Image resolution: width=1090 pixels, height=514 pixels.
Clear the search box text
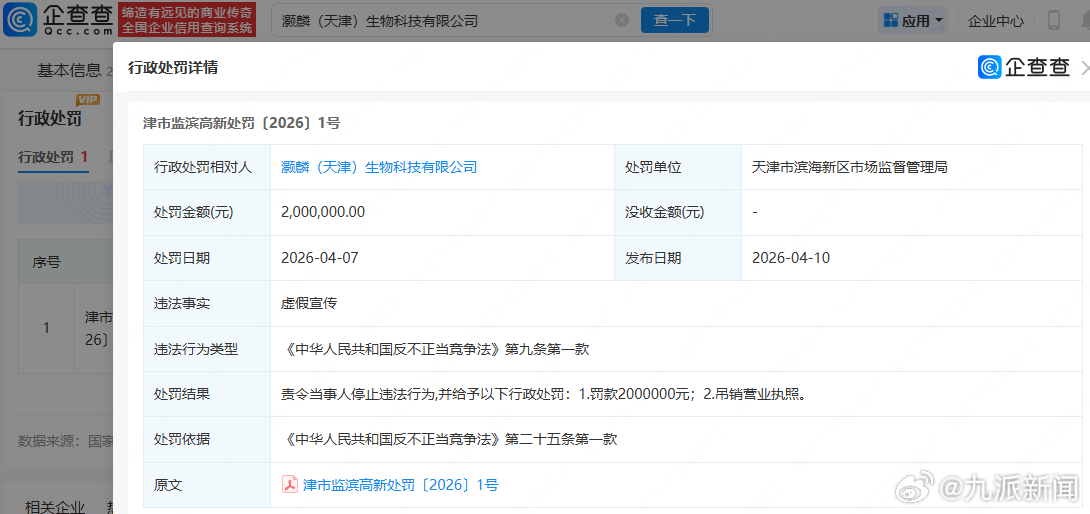pyautogui.click(x=622, y=20)
